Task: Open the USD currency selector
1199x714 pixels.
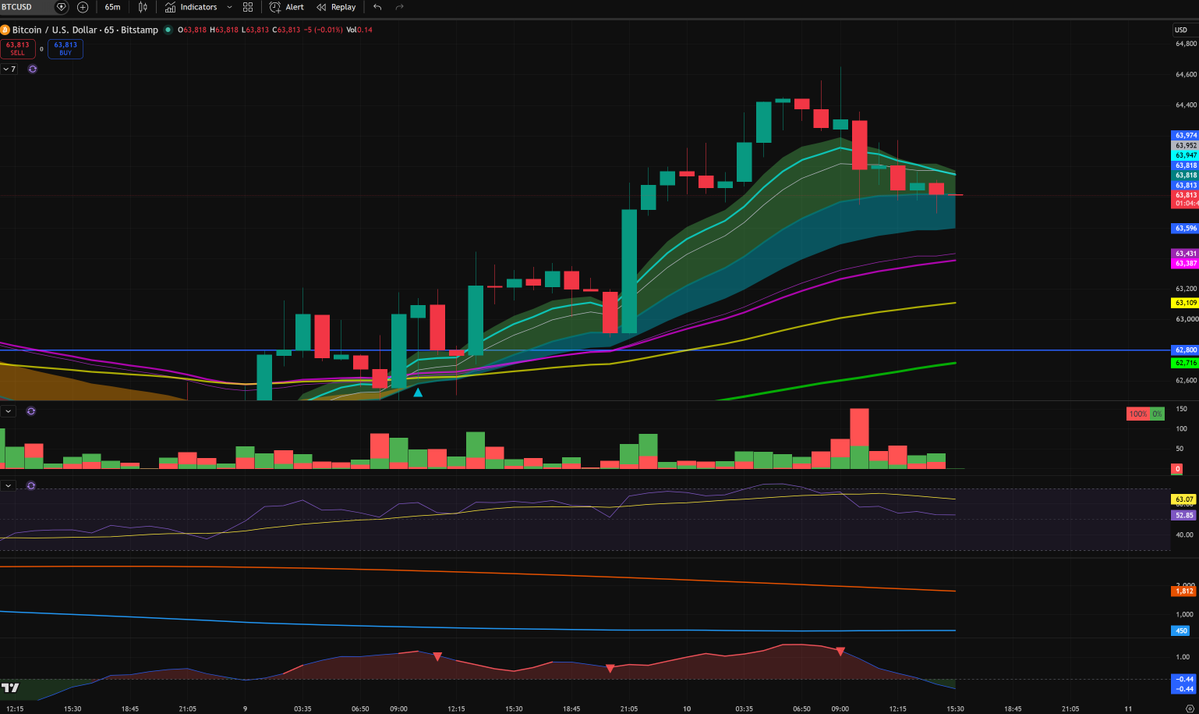Action: 1181,30
